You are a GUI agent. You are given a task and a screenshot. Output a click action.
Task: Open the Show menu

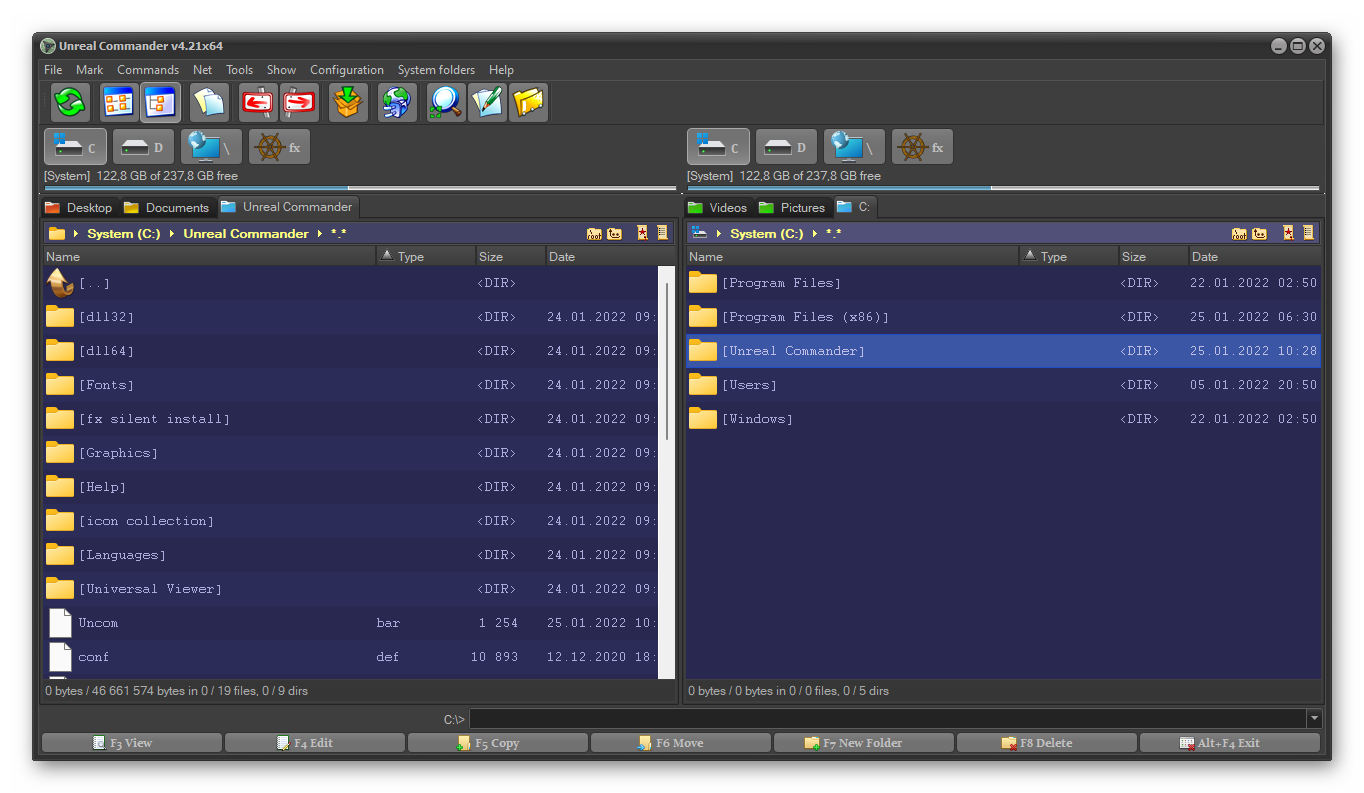[x=281, y=70]
